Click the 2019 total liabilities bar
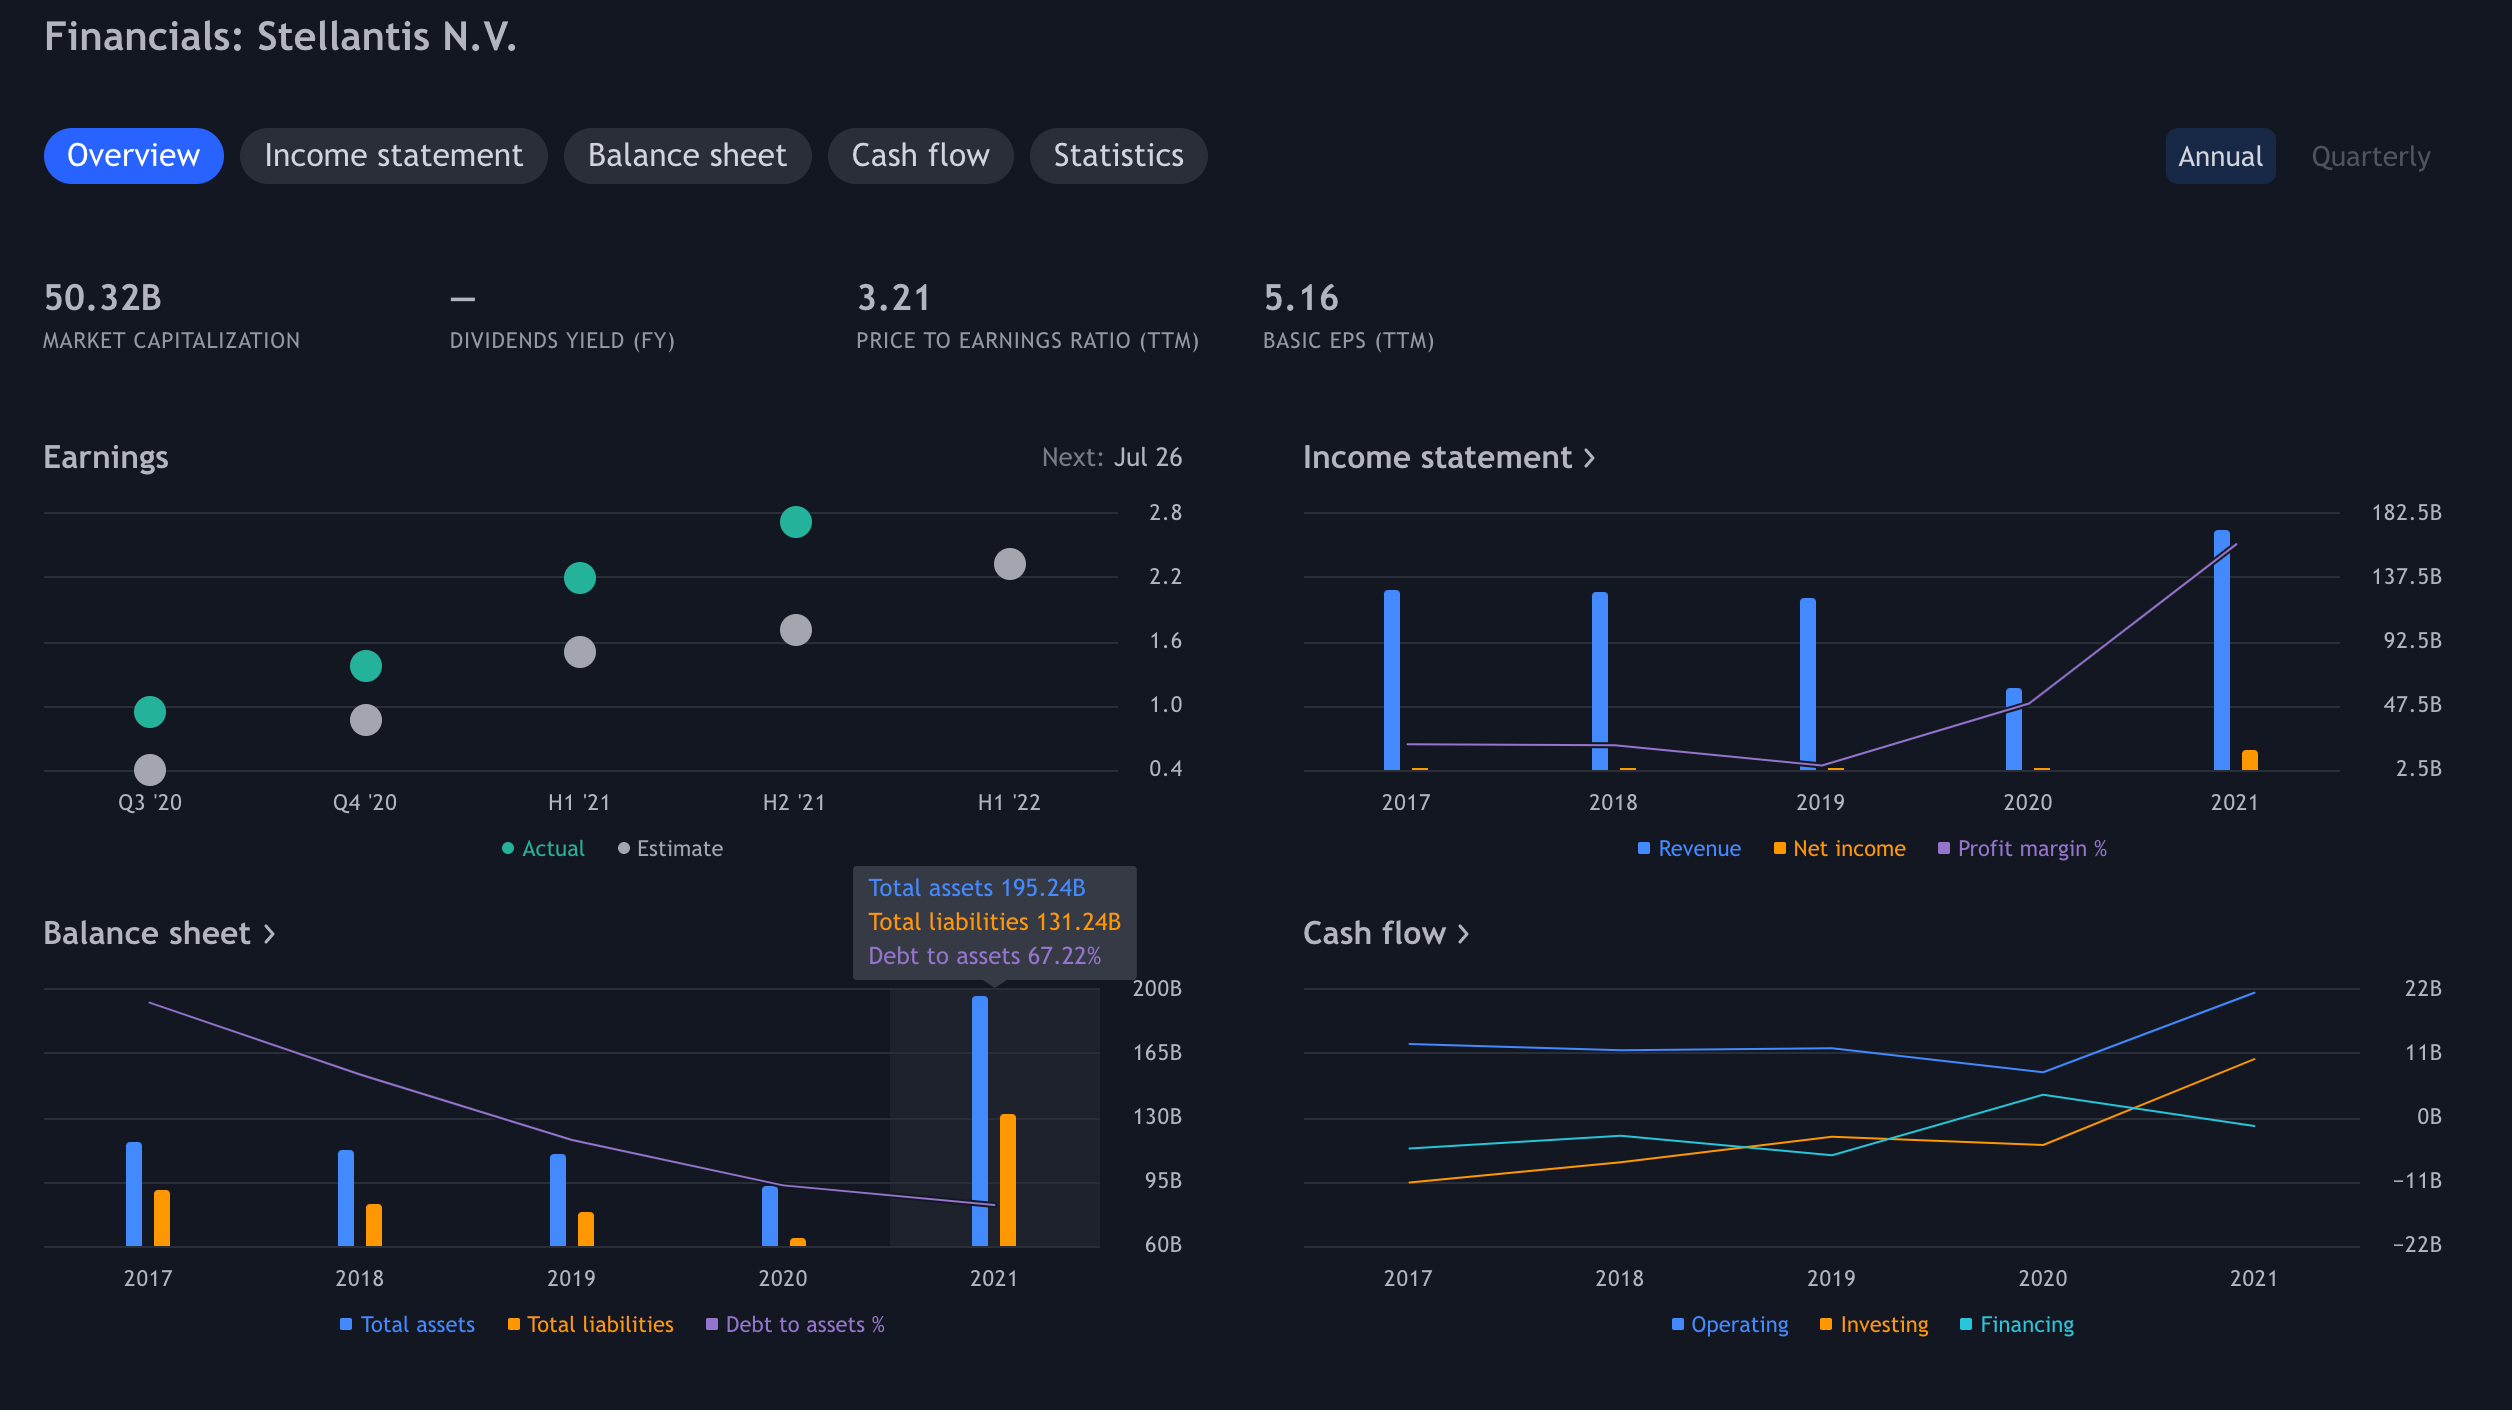The height and width of the screenshot is (1410, 2512). [x=586, y=1229]
